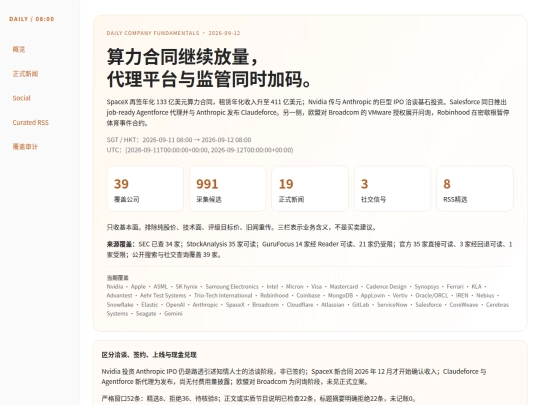
Task: Select Advantest in the coverage list
Action: (119, 295)
